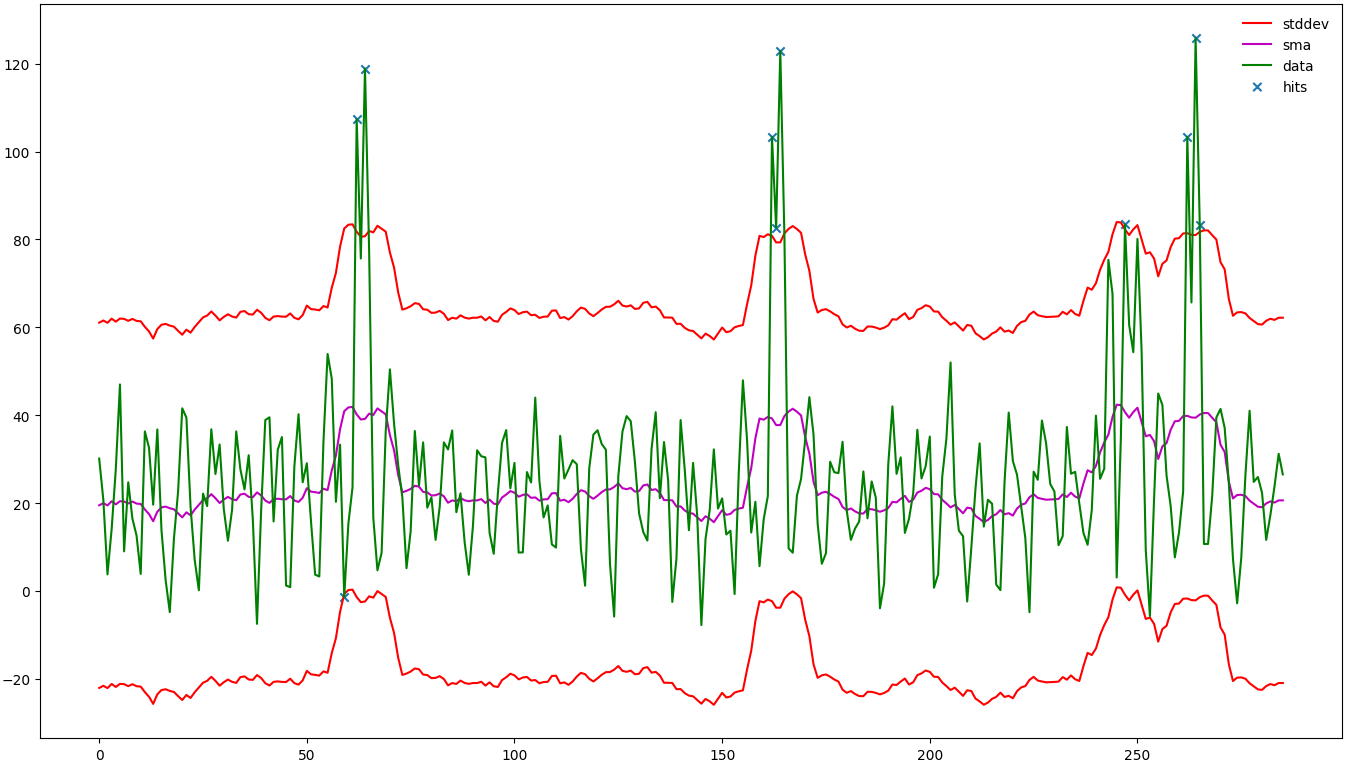Click the x-axis tick label 100

514,751
